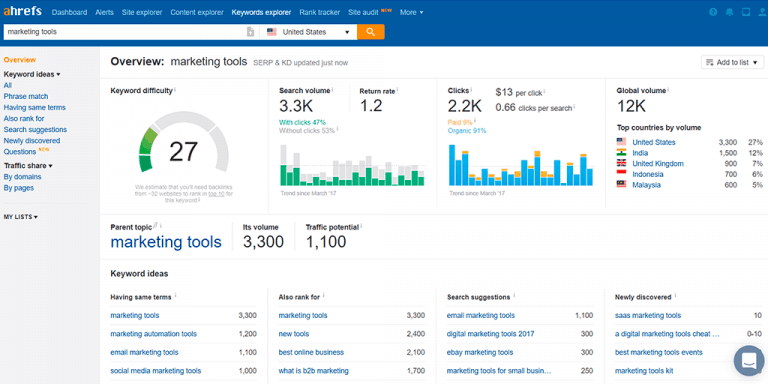Click the file upload icon in the search box
The height and width of the screenshot is (384, 768).
250,32
